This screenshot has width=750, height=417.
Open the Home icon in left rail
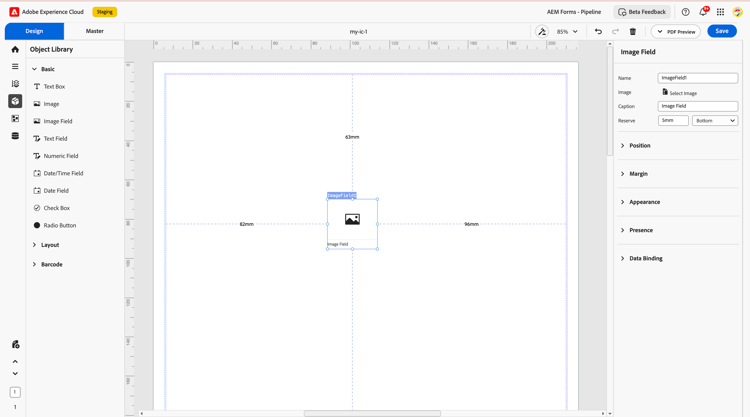point(15,49)
